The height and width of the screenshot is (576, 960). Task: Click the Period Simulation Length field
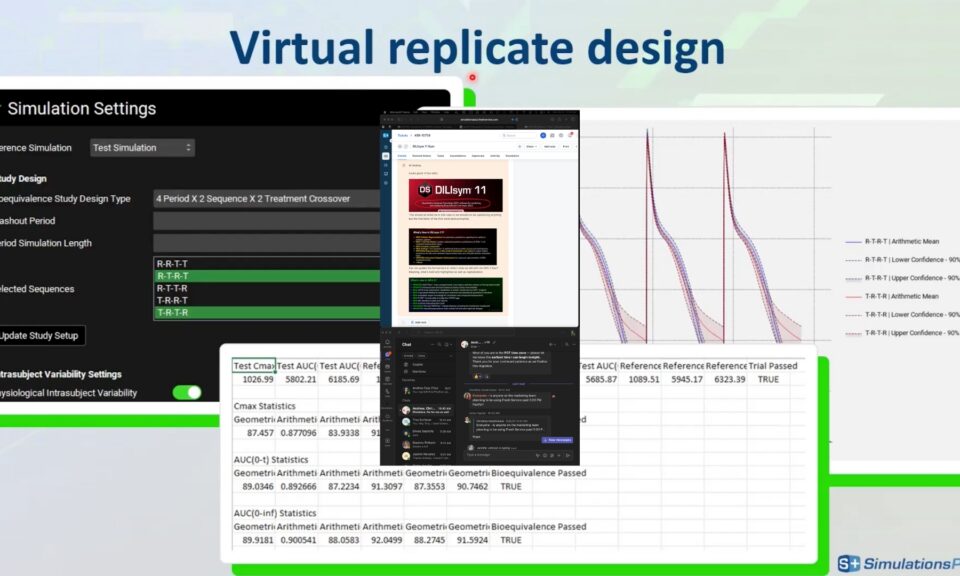click(x=266, y=243)
